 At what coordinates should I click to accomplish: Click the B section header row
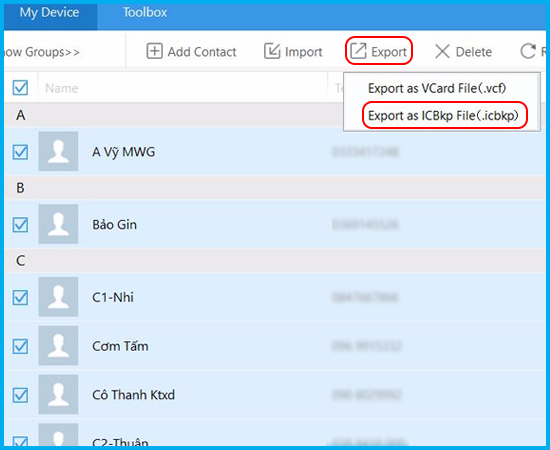coord(275,188)
